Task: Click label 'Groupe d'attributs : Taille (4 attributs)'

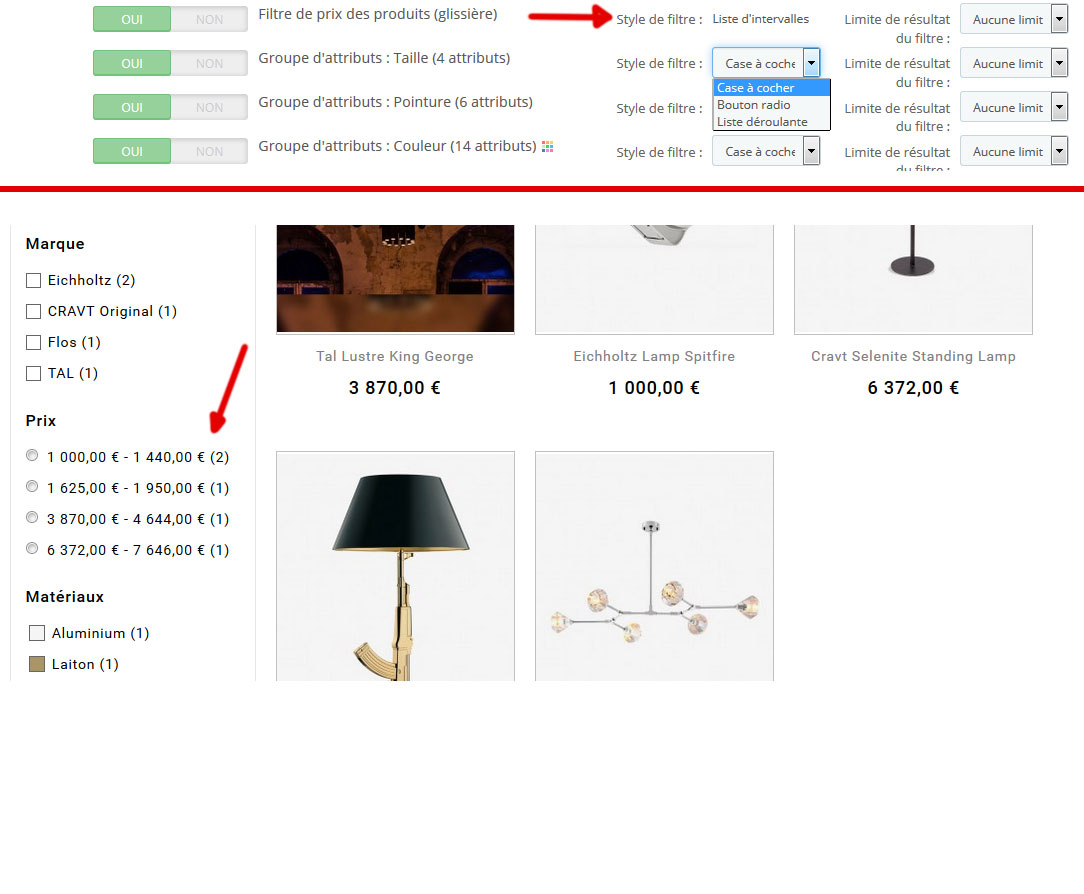Action: coord(384,58)
